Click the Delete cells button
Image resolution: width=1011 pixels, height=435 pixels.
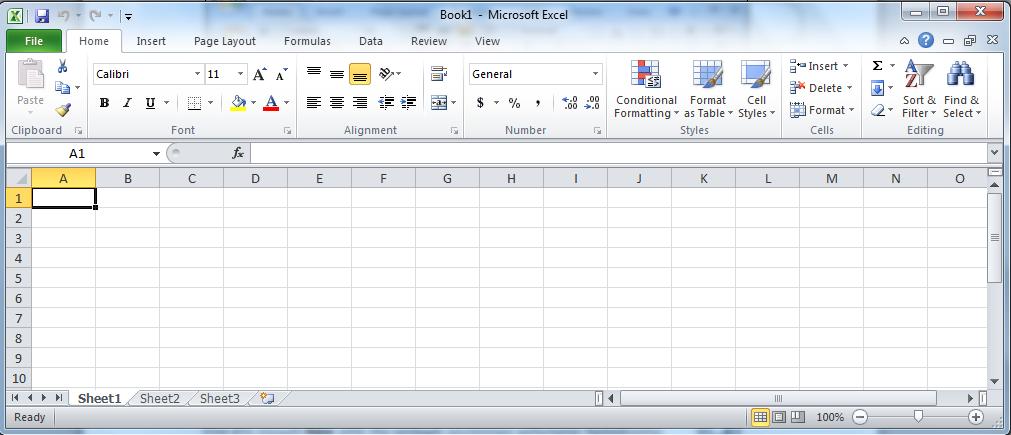pyautogui.click(x=821, y=88)
